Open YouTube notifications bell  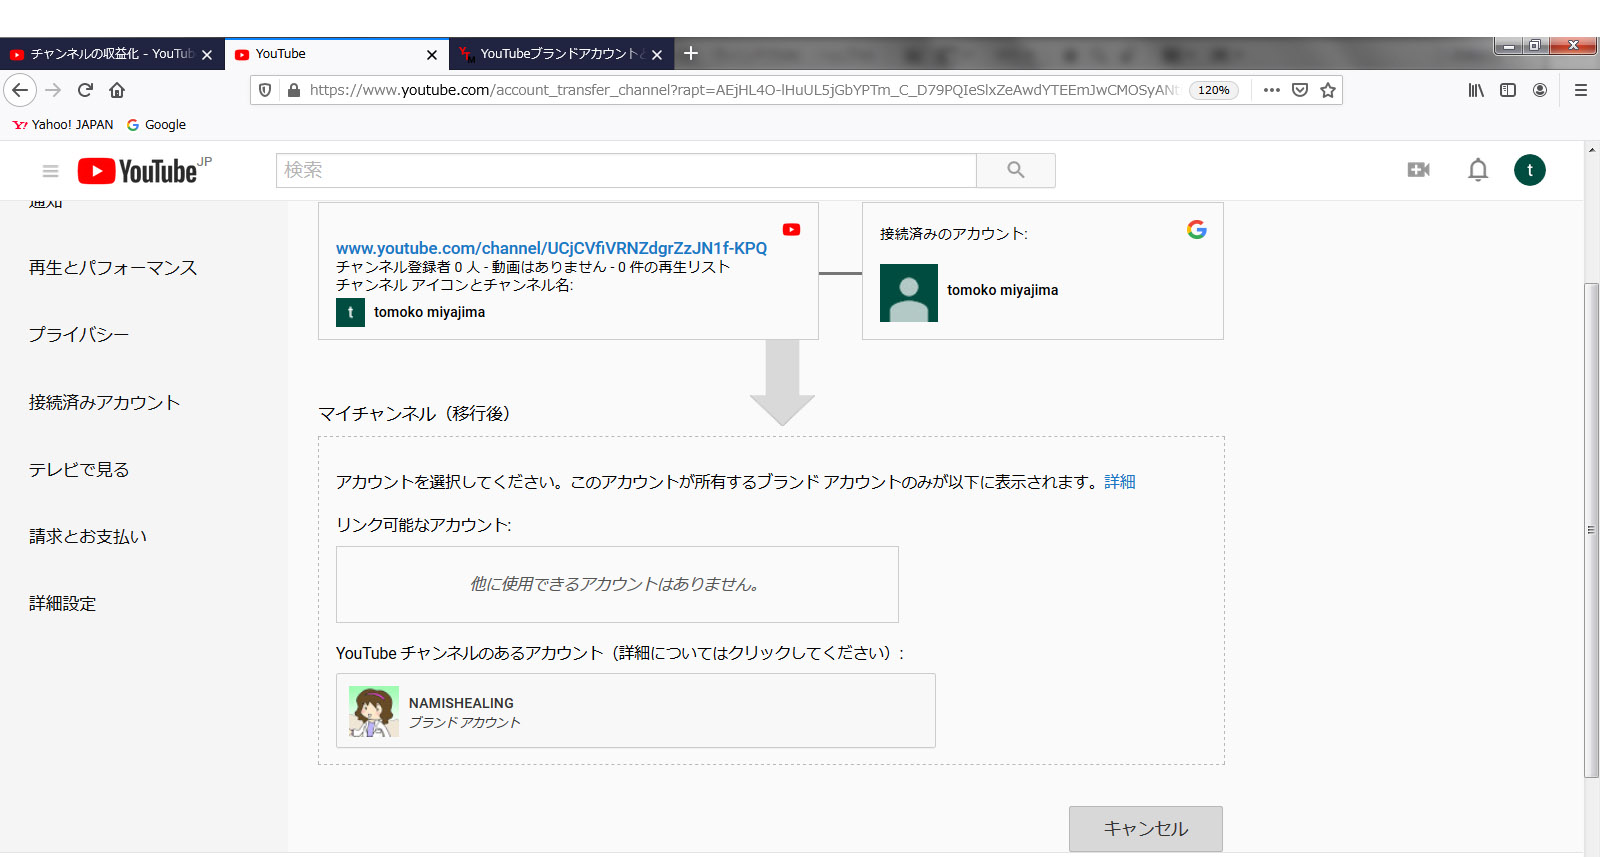(x=1478, y=170)
